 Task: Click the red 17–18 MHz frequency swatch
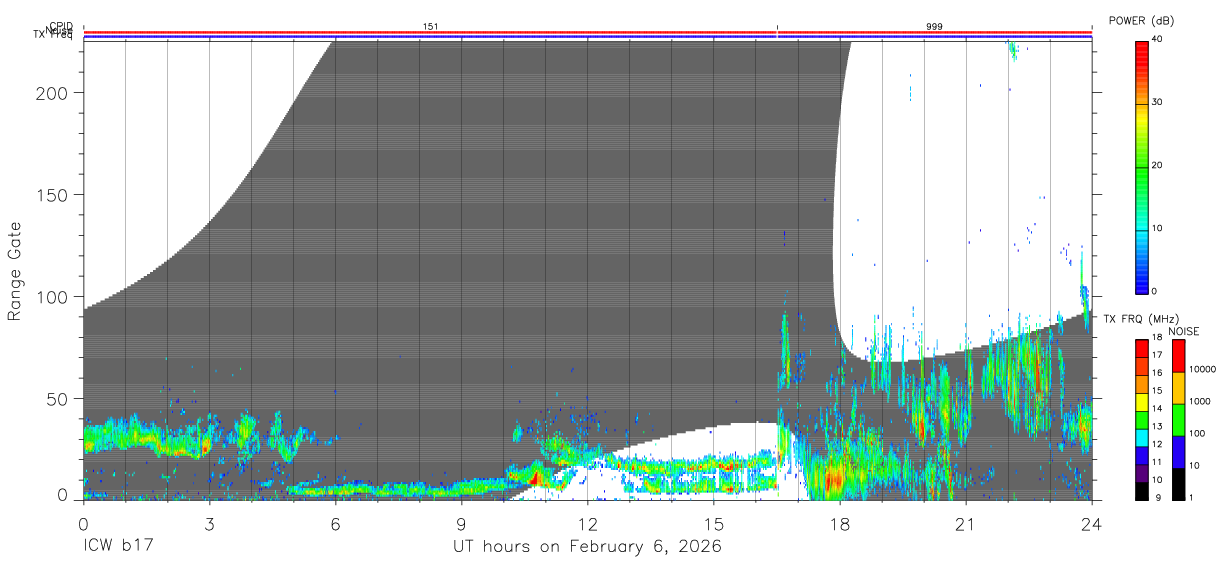coord(1141,347)
